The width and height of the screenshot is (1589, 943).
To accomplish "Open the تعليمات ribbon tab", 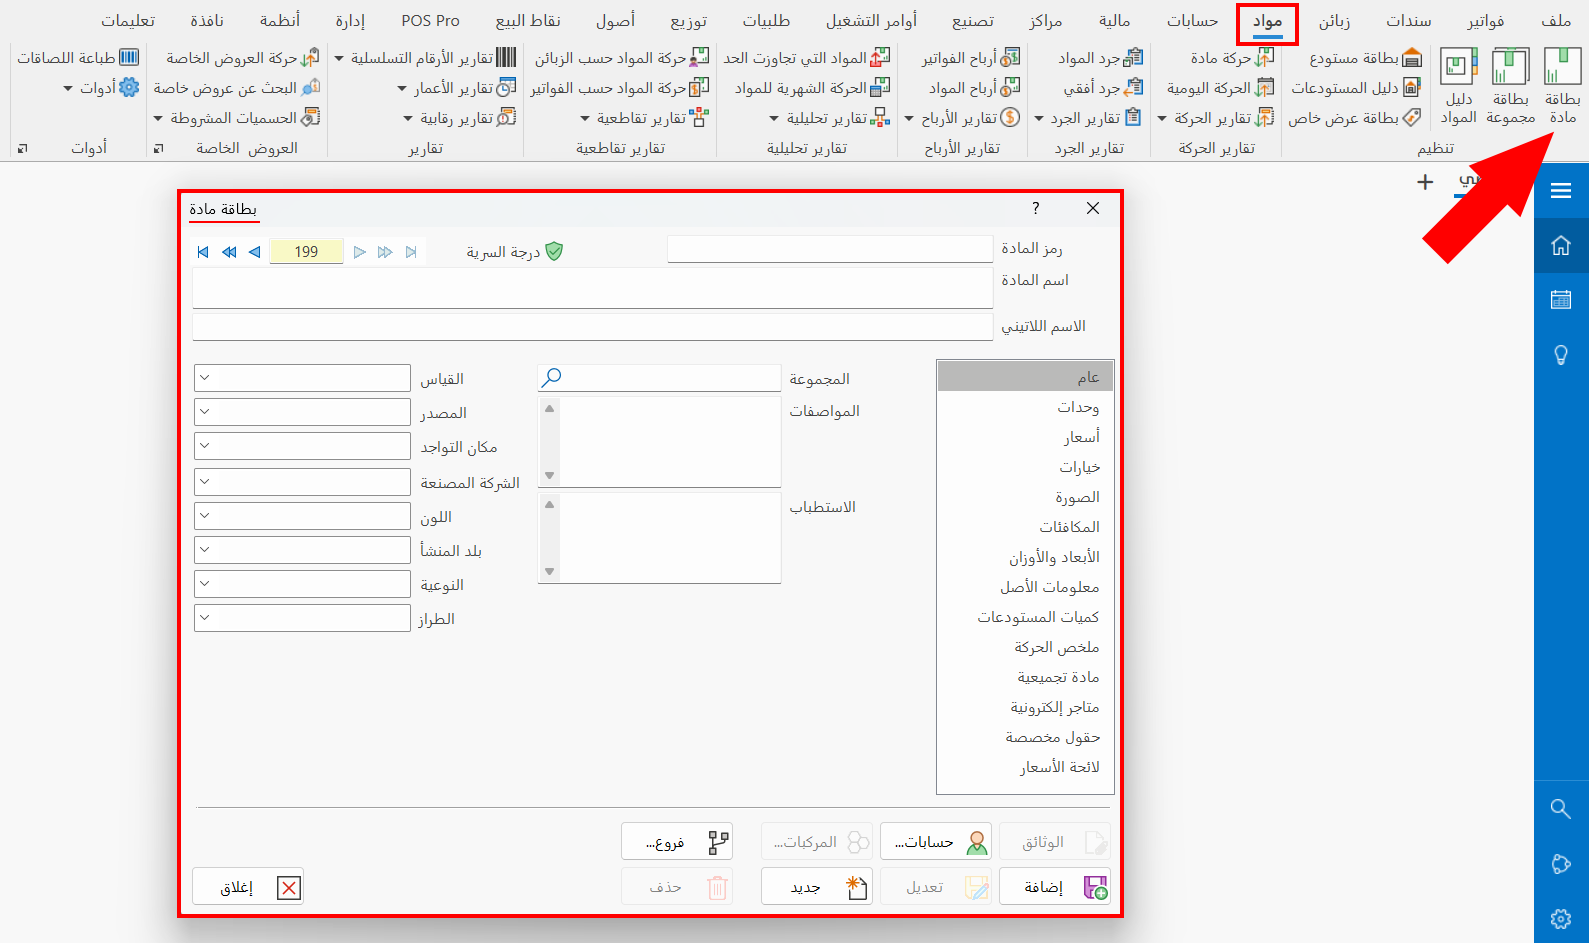I will click(x=128, y=21).
